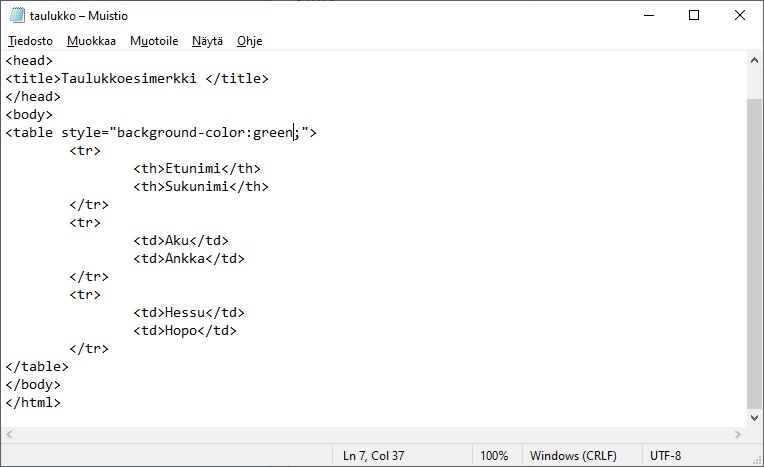764x467 pixels.
Task: Click the vertical scrollbar up arrow
Action: pos(755,60)
